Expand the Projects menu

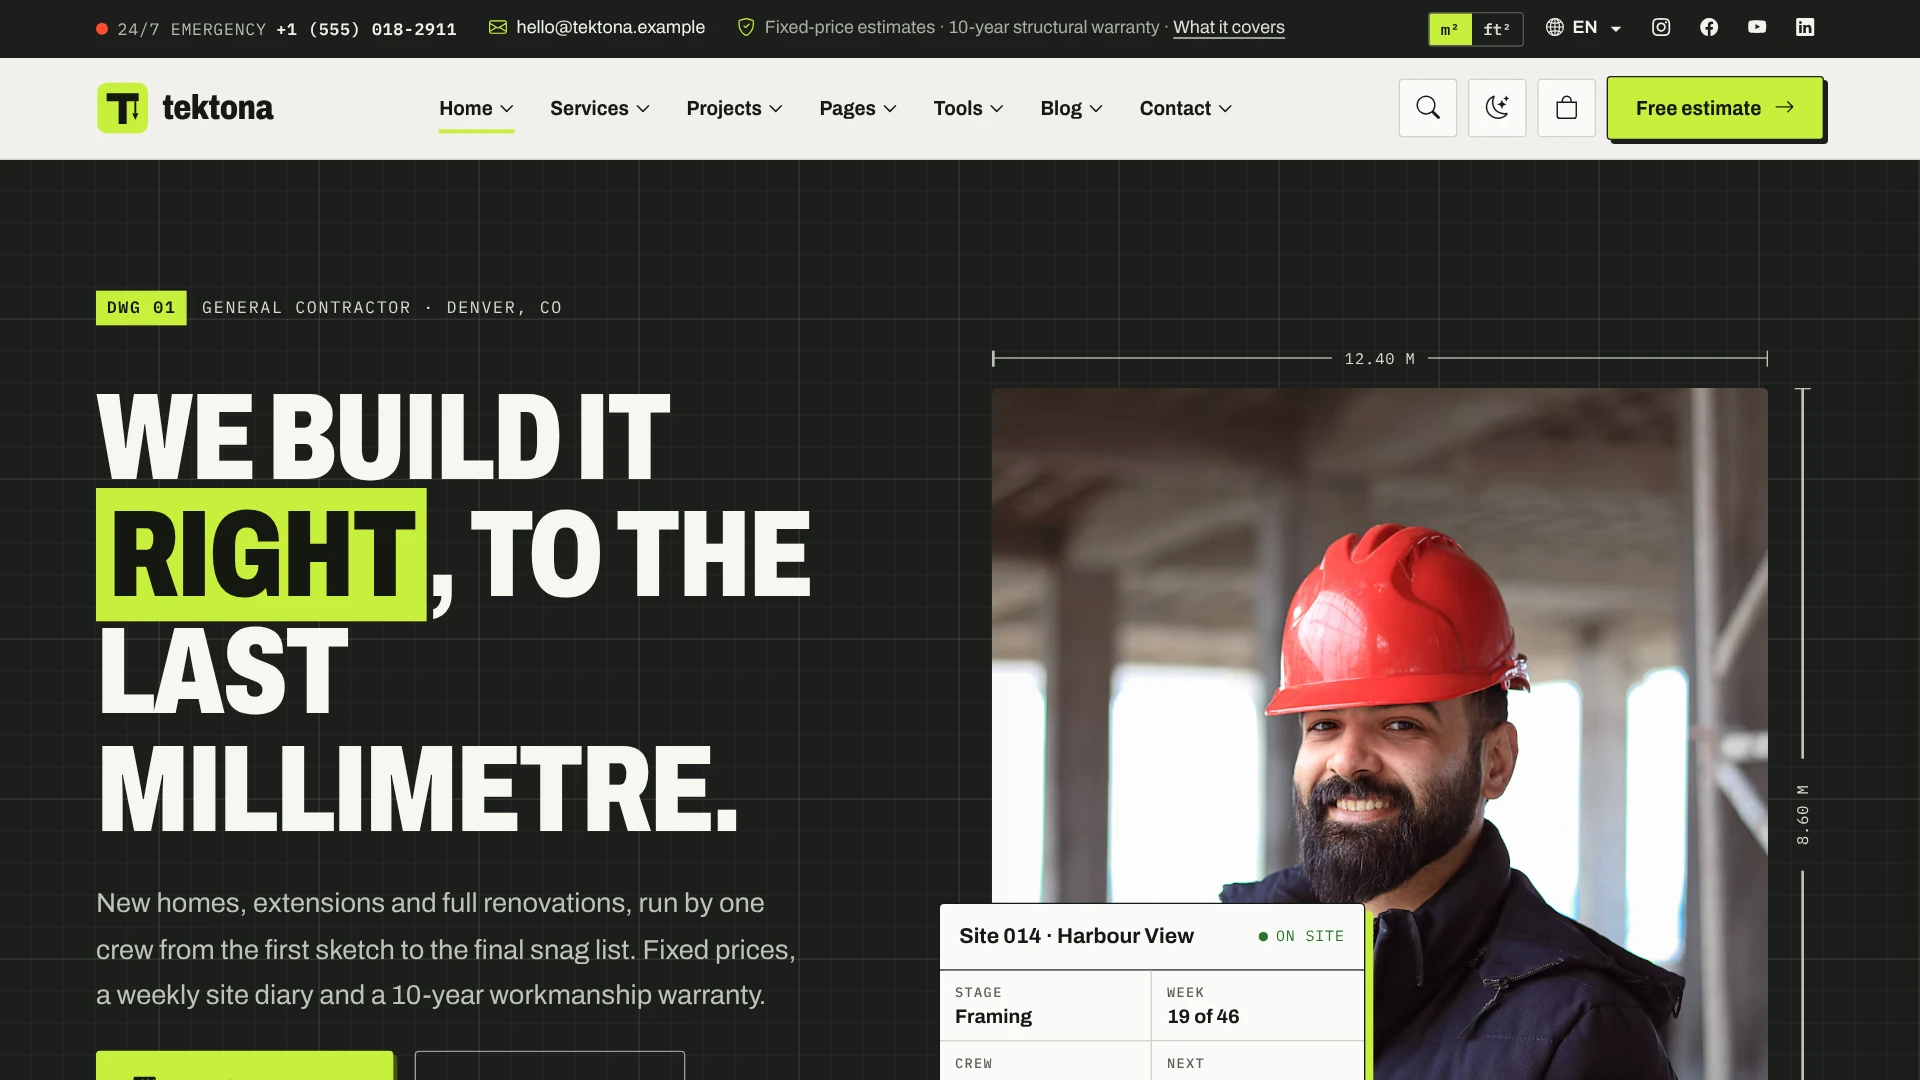coord(734,108)
